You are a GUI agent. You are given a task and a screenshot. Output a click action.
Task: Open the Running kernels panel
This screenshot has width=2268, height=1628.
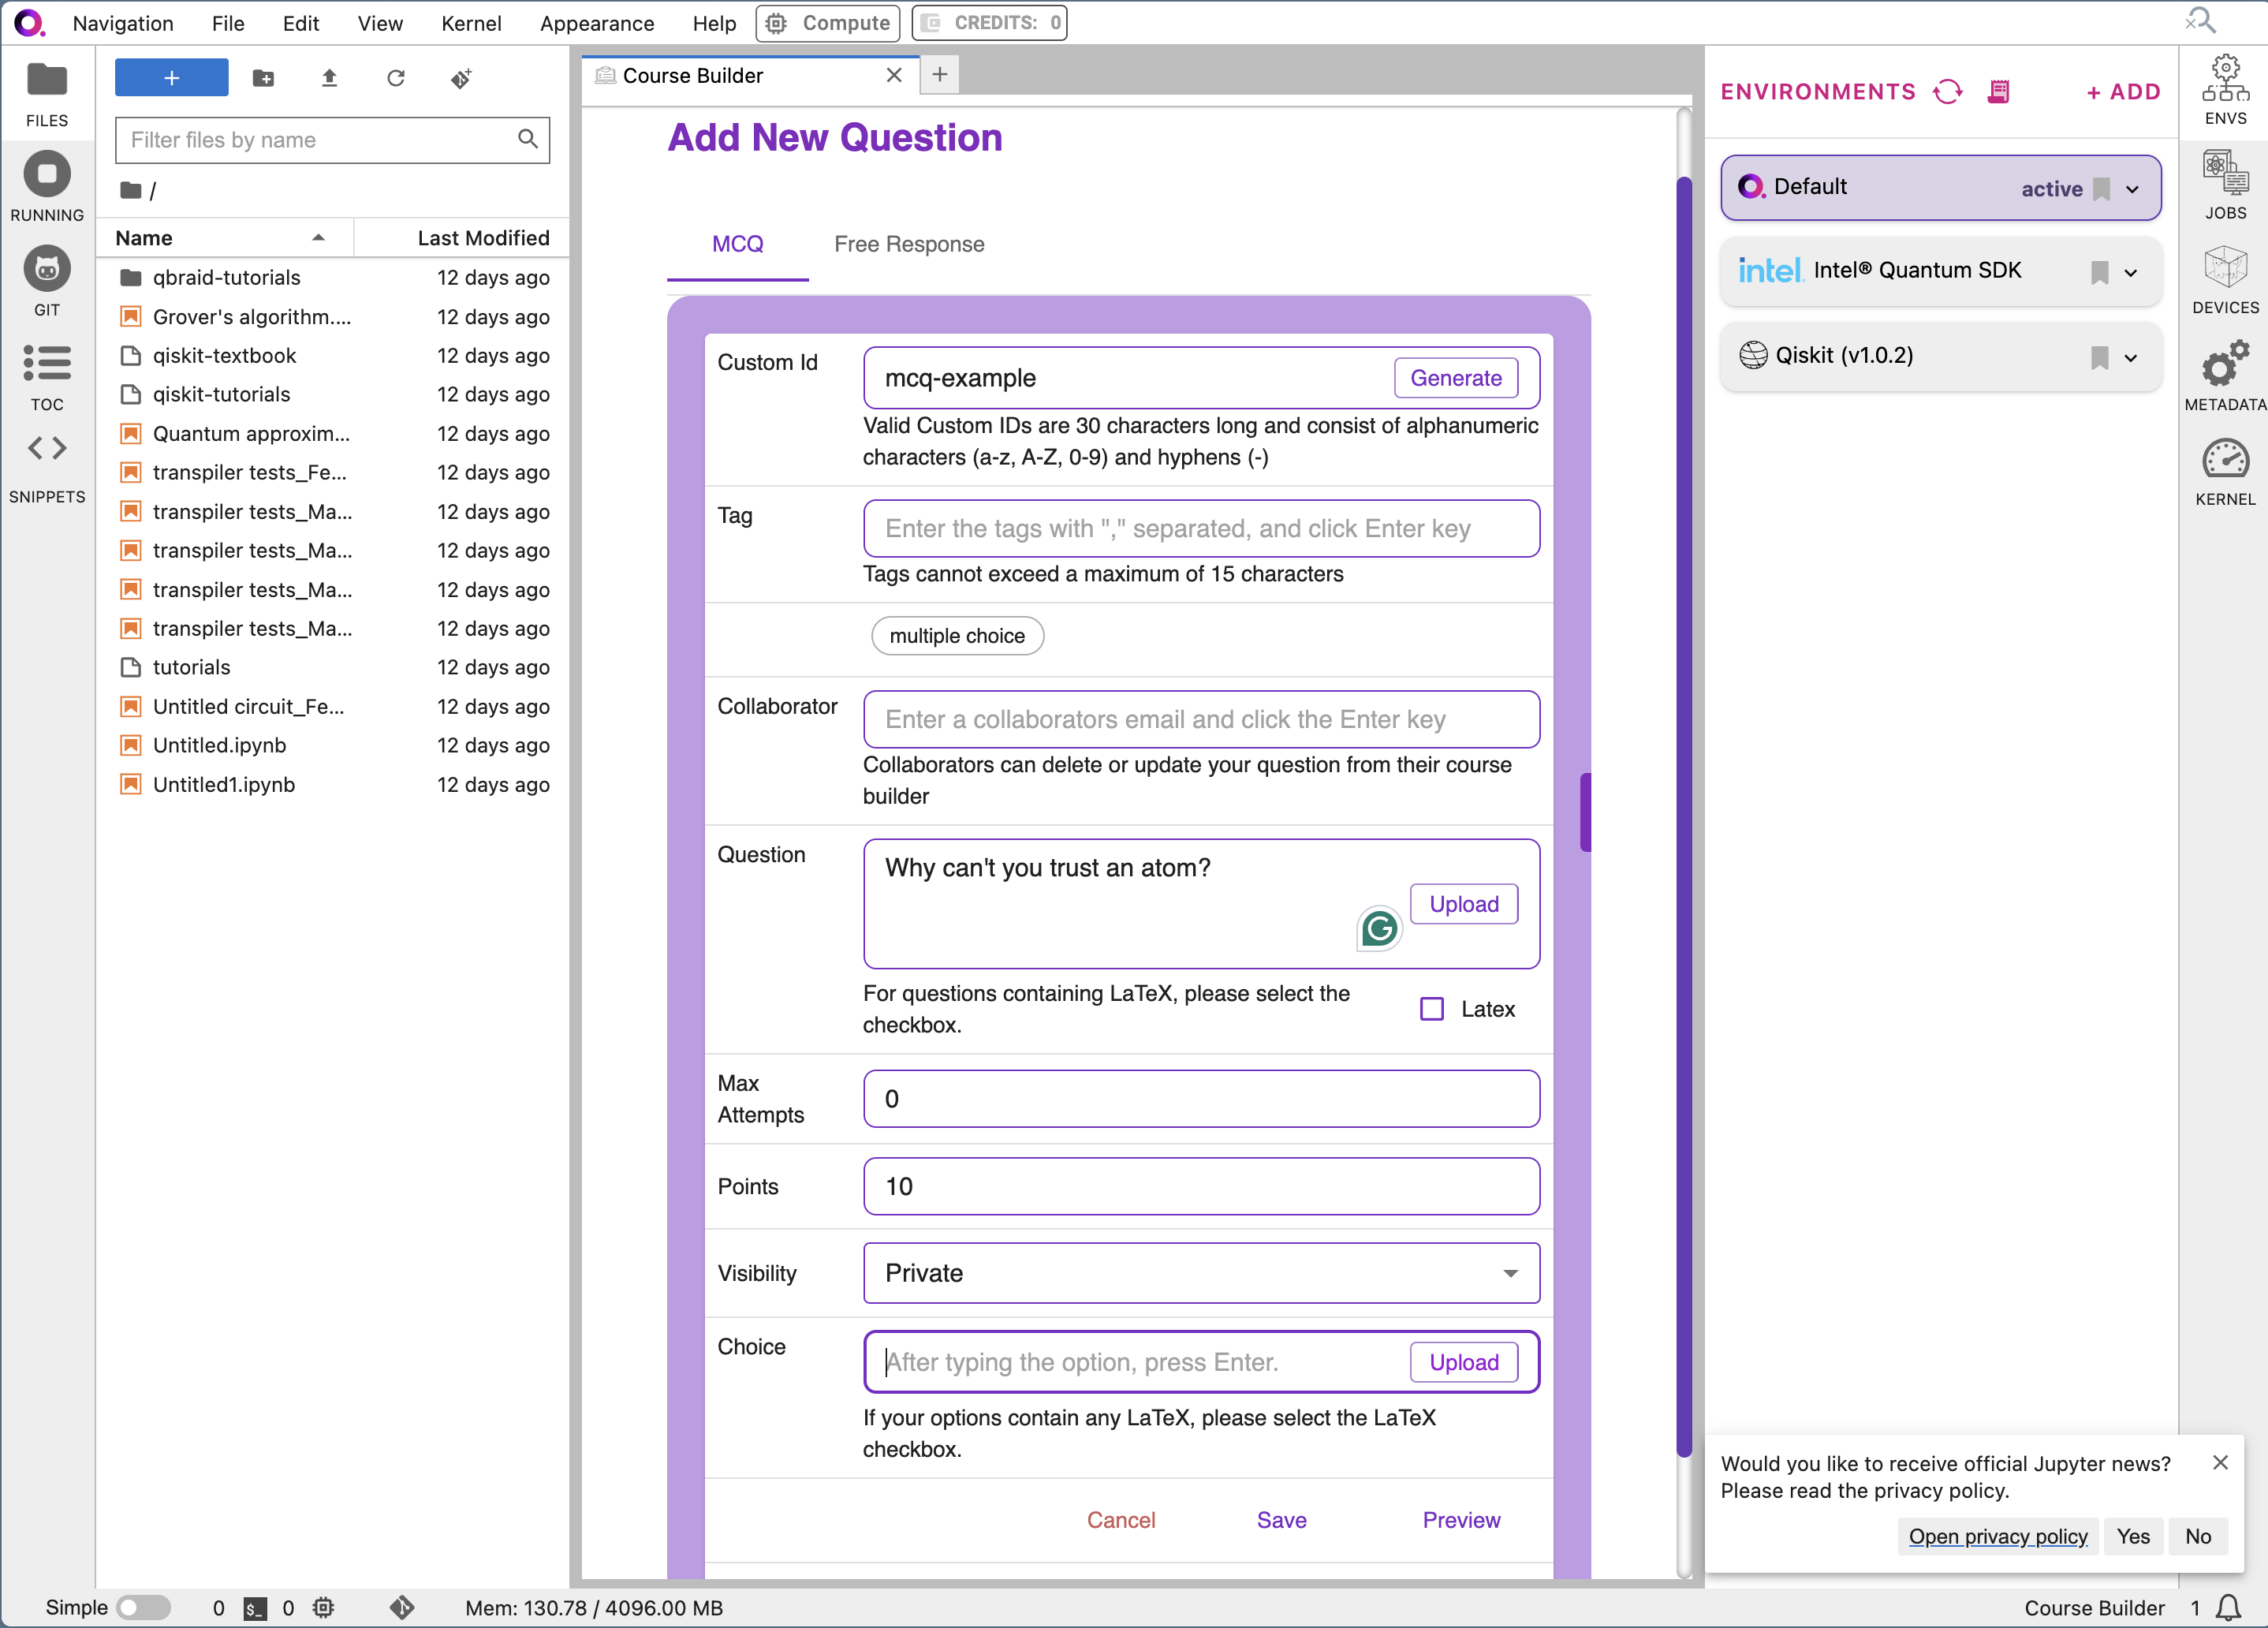click(47, 188)
